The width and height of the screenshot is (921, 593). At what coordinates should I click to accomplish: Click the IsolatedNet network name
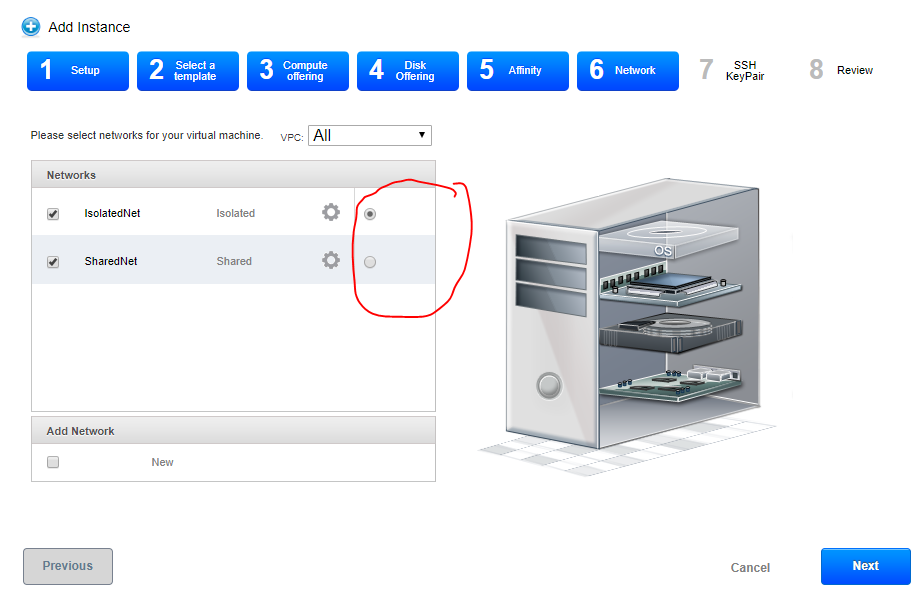tap(112, 213)
